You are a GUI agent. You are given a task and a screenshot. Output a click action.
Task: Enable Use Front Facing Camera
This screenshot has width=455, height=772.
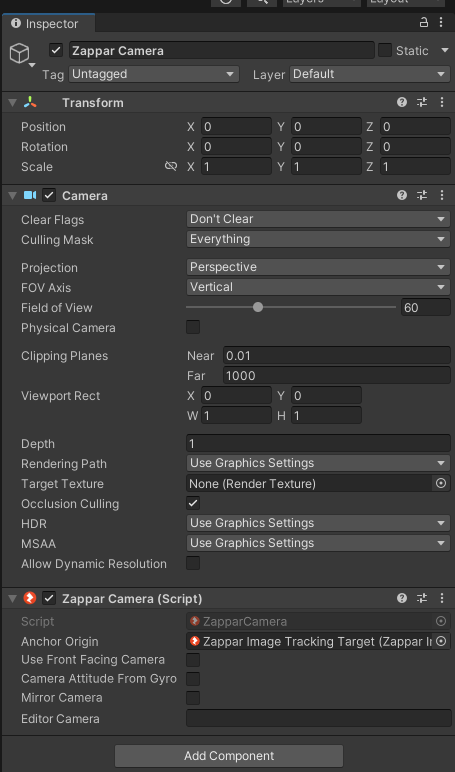tap(193, 660)
